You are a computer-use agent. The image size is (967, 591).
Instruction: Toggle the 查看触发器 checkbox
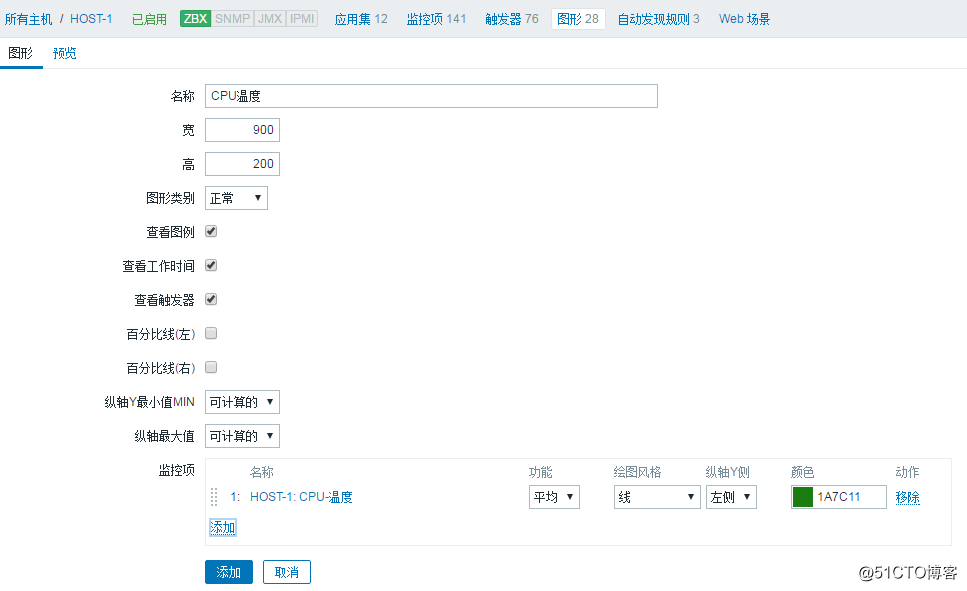(x=211, y=299)
